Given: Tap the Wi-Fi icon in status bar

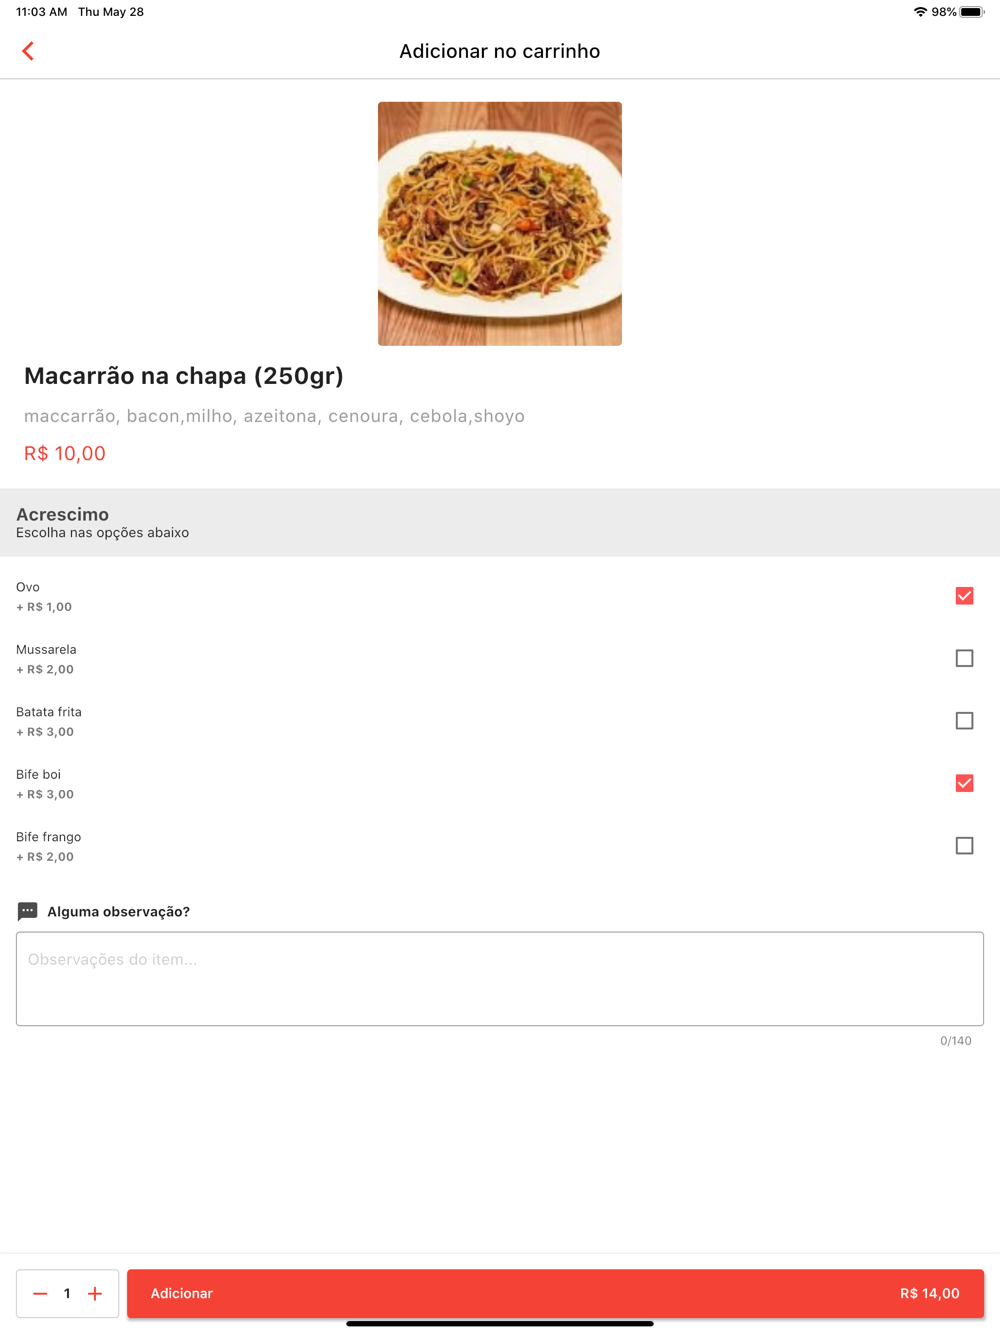Looking at the screenshot, I should click(920, 12).
